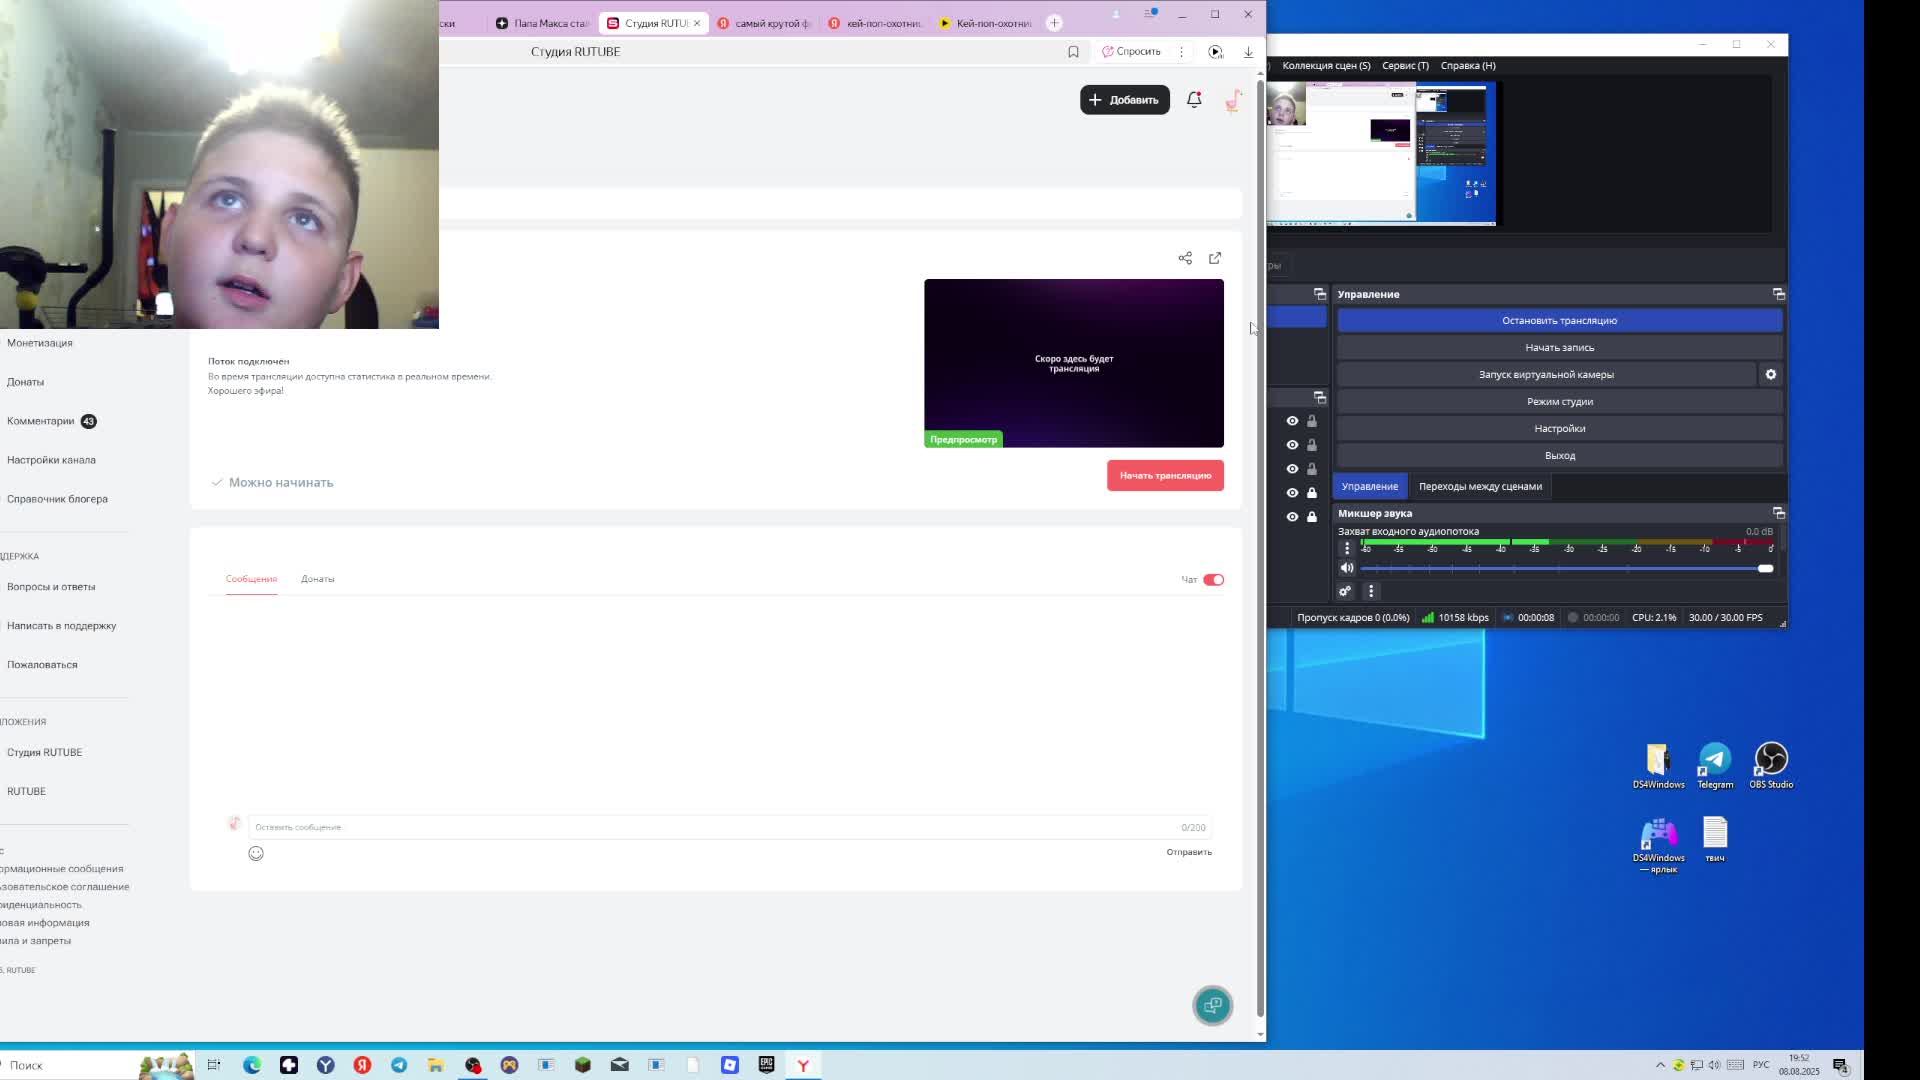
Task: Unlock the last source using the lock icon
Action: (x=1312, y=517)
